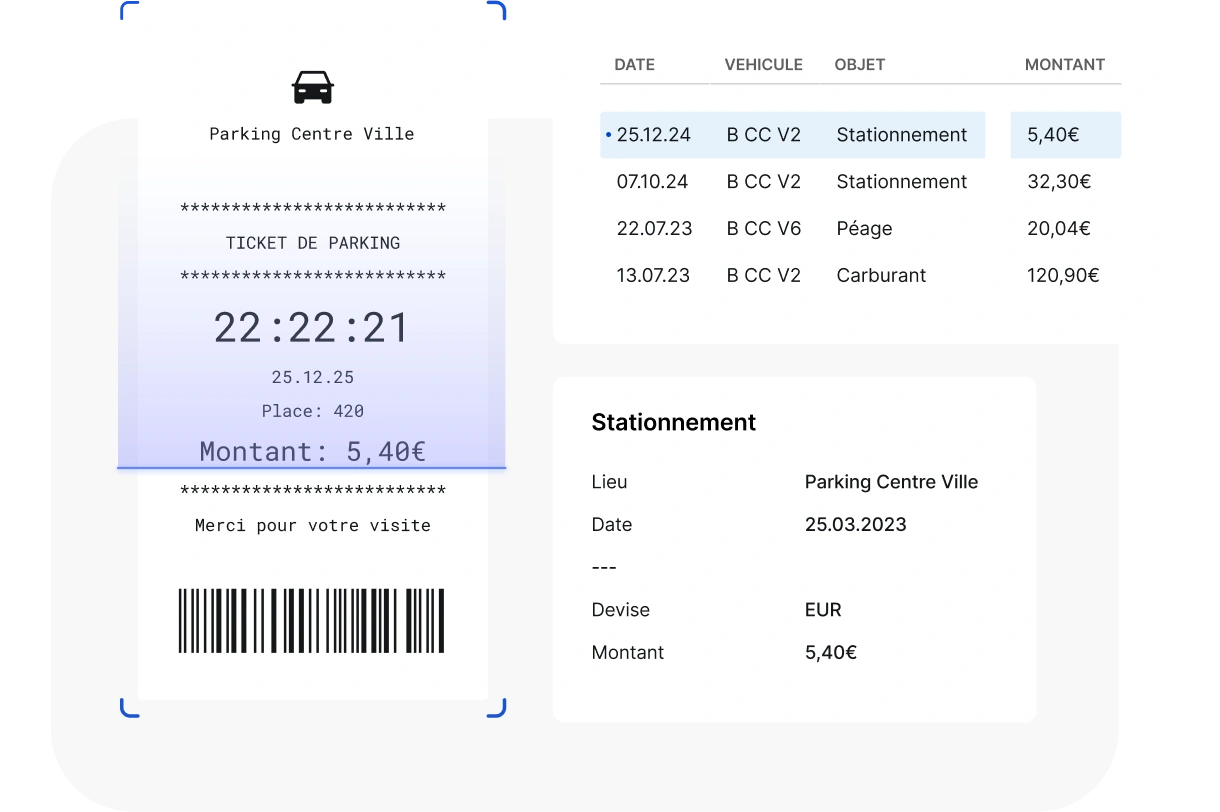
Task: Click the OBJET column header
Action: 859,64
